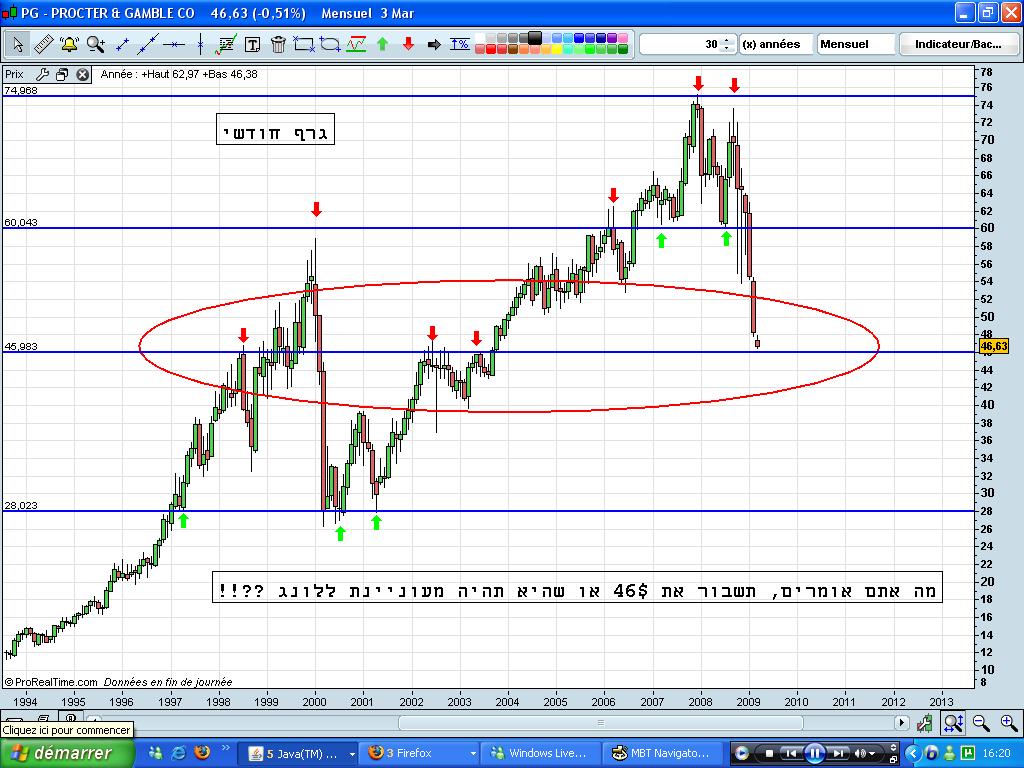1024x768 pixels.
Task: Click the chart export icon near scrollbar
Action: (x=924, y=723)
